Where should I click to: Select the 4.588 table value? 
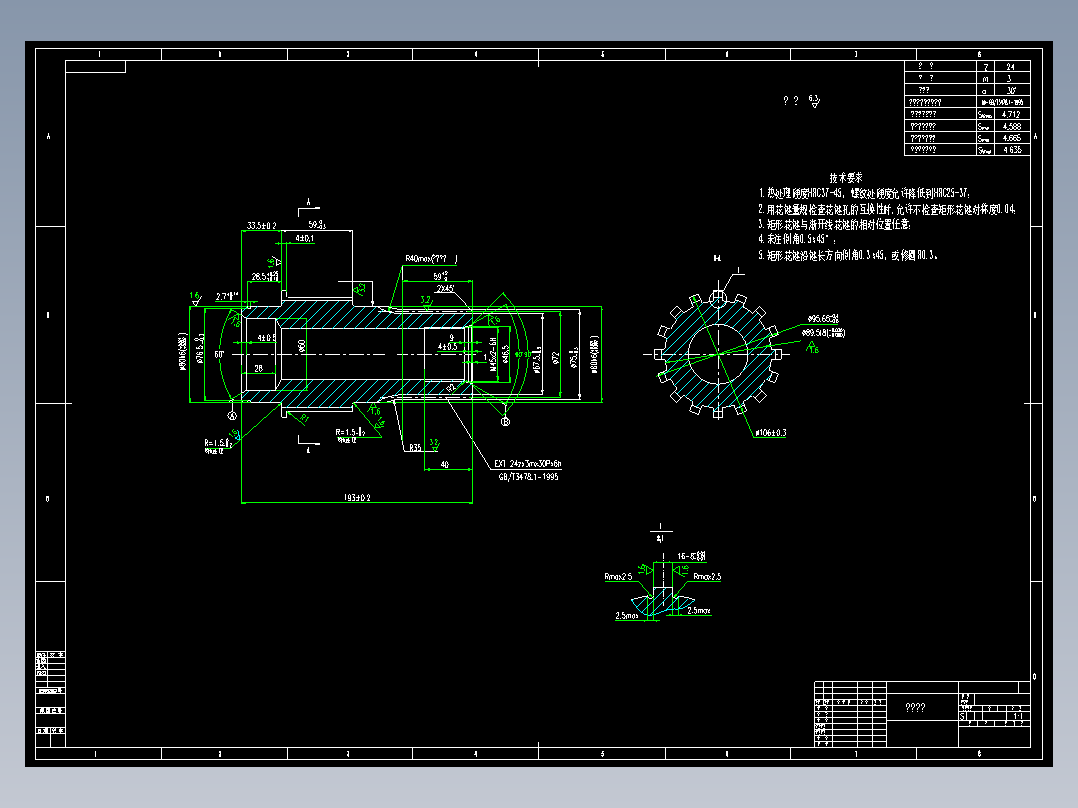click(1012, 126)
